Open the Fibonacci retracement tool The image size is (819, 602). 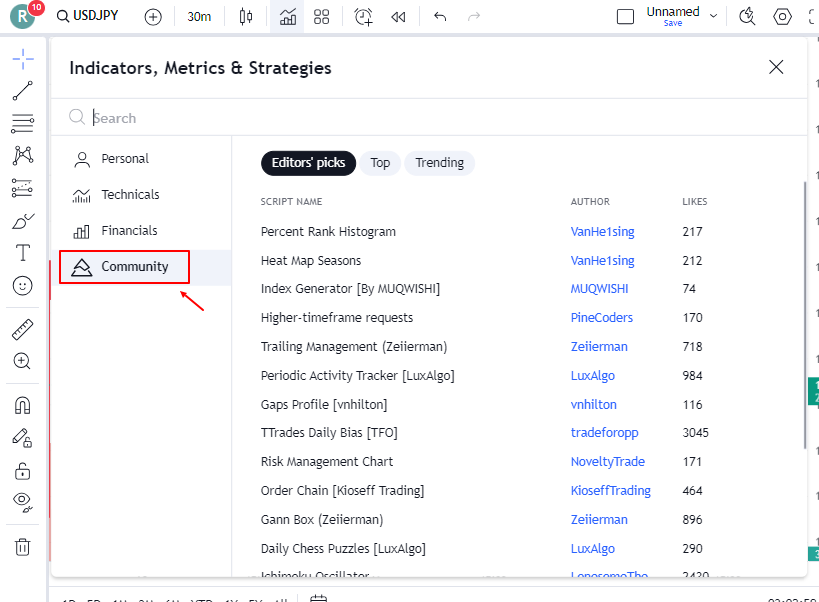click(x=22, y=124)
